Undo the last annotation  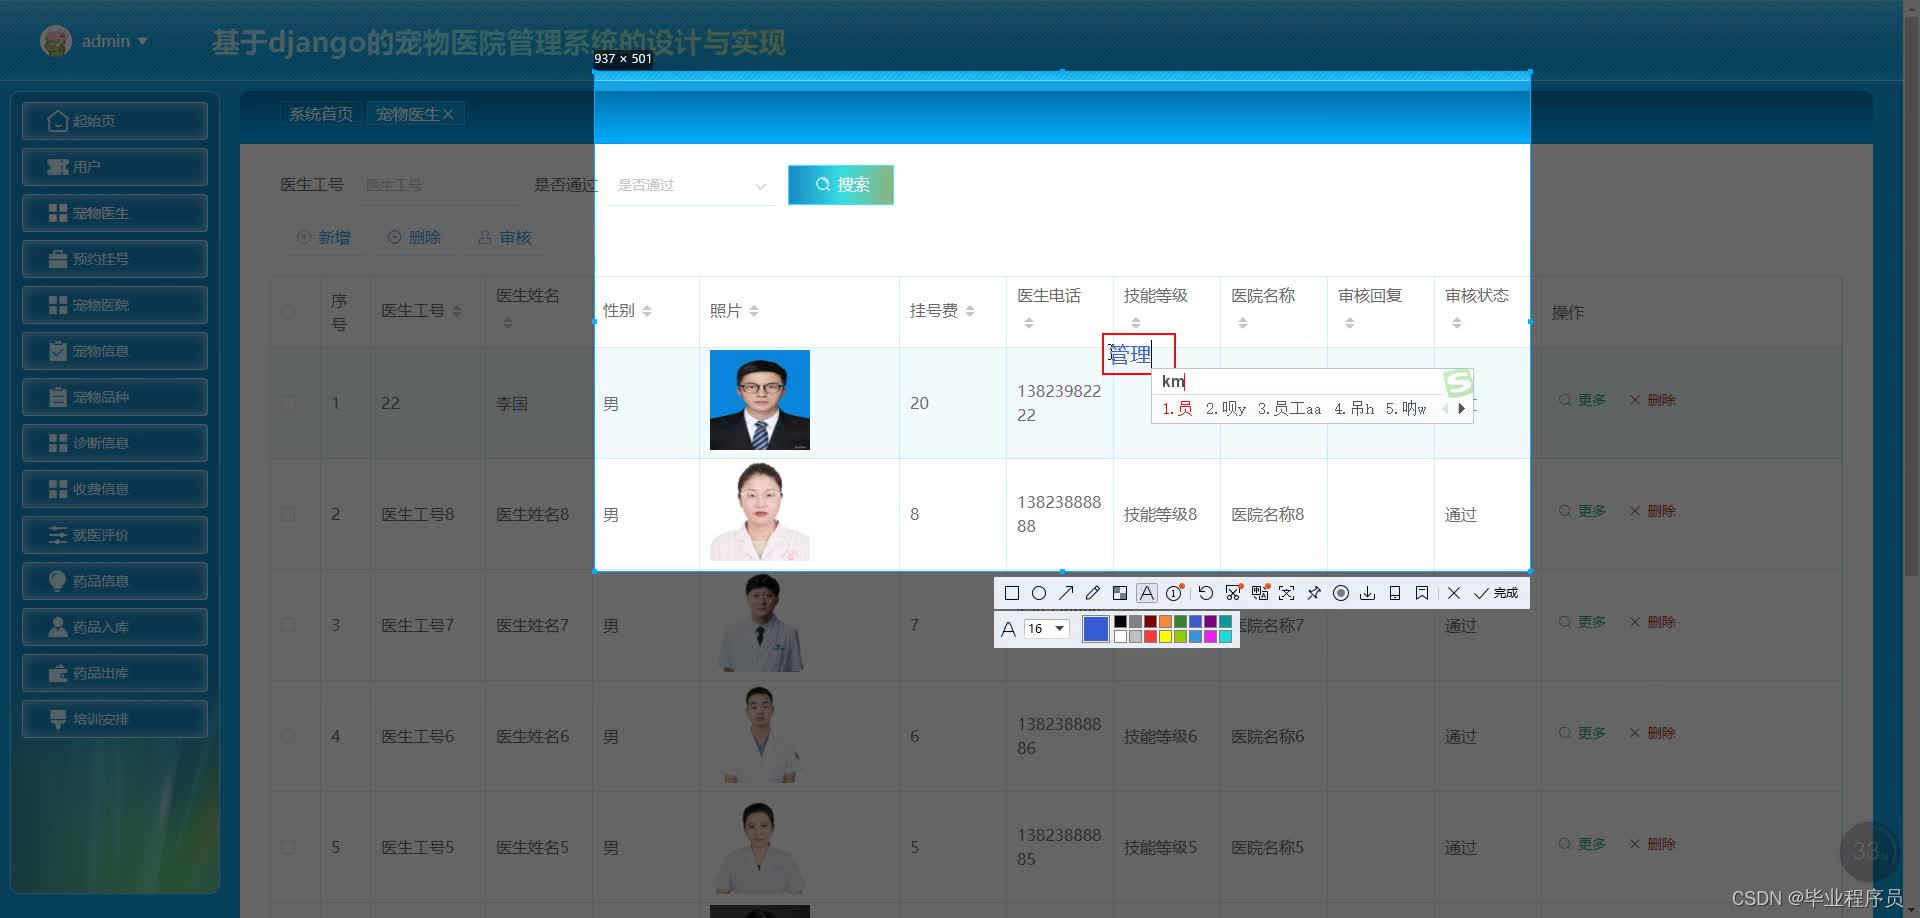[1206, 593]
